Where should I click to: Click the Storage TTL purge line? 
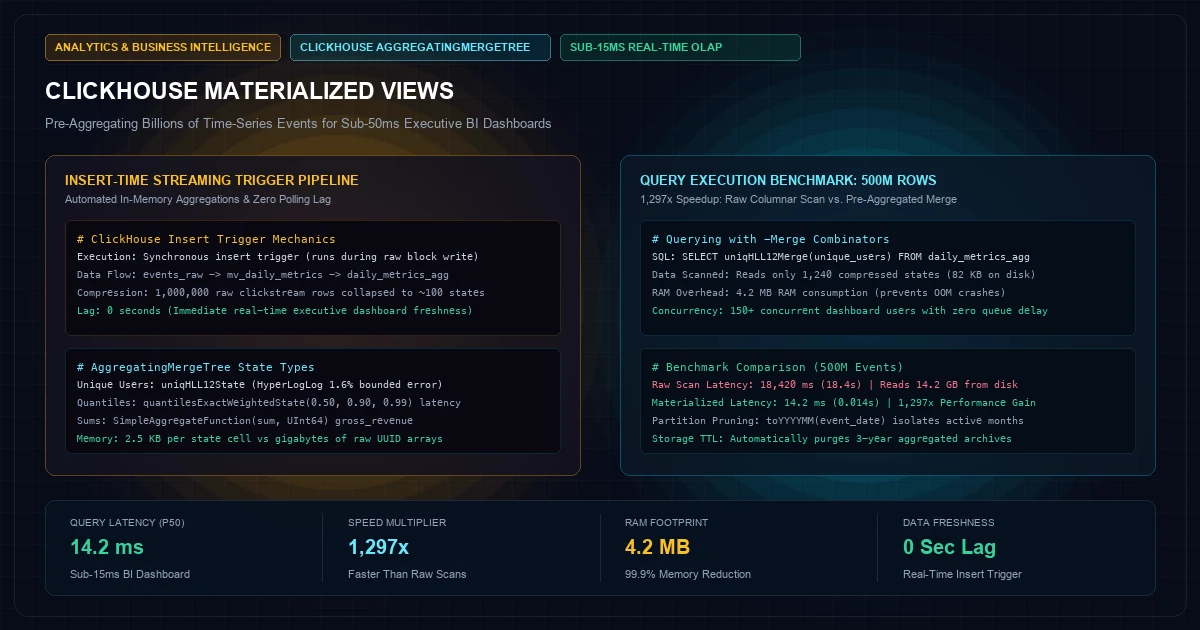tap(832, 439)
